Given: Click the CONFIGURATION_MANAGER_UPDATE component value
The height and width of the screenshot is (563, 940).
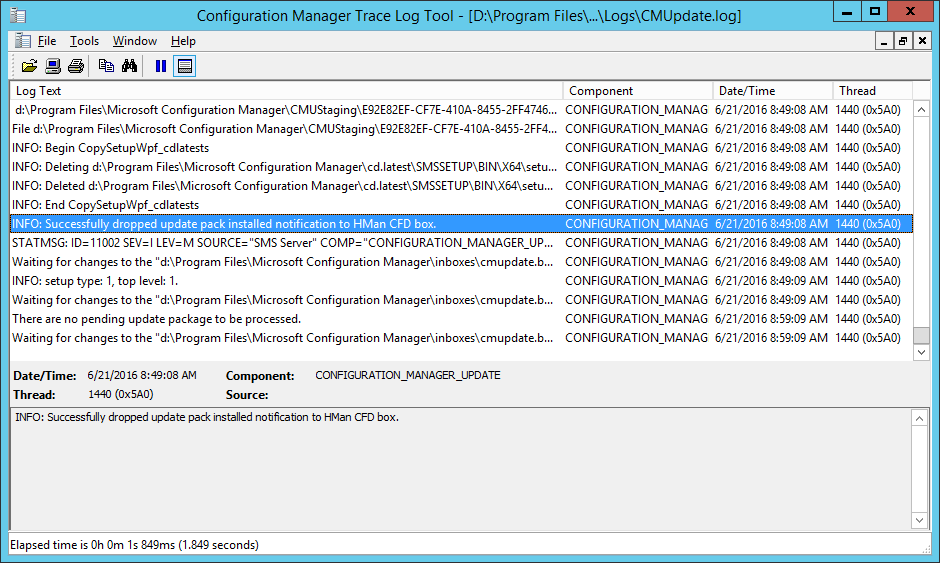Looking at the screenshot, I should (x=408, y=375).
